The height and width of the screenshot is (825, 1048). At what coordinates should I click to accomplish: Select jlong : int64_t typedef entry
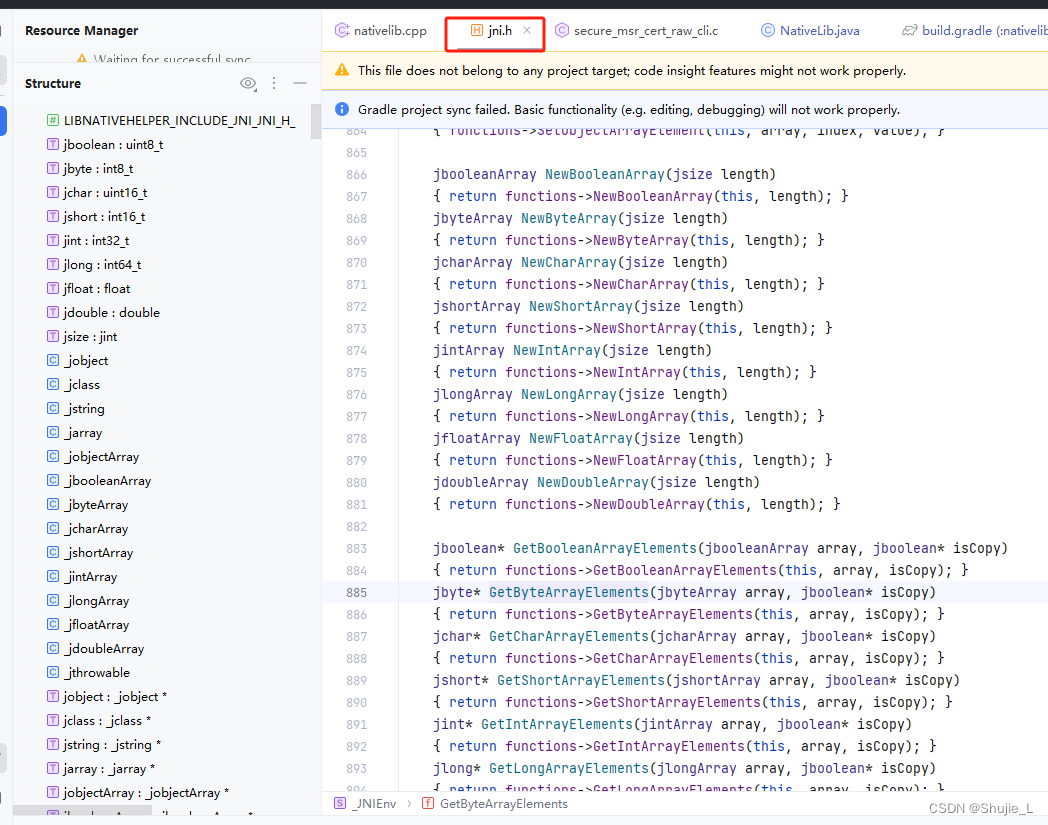(94, 265)
